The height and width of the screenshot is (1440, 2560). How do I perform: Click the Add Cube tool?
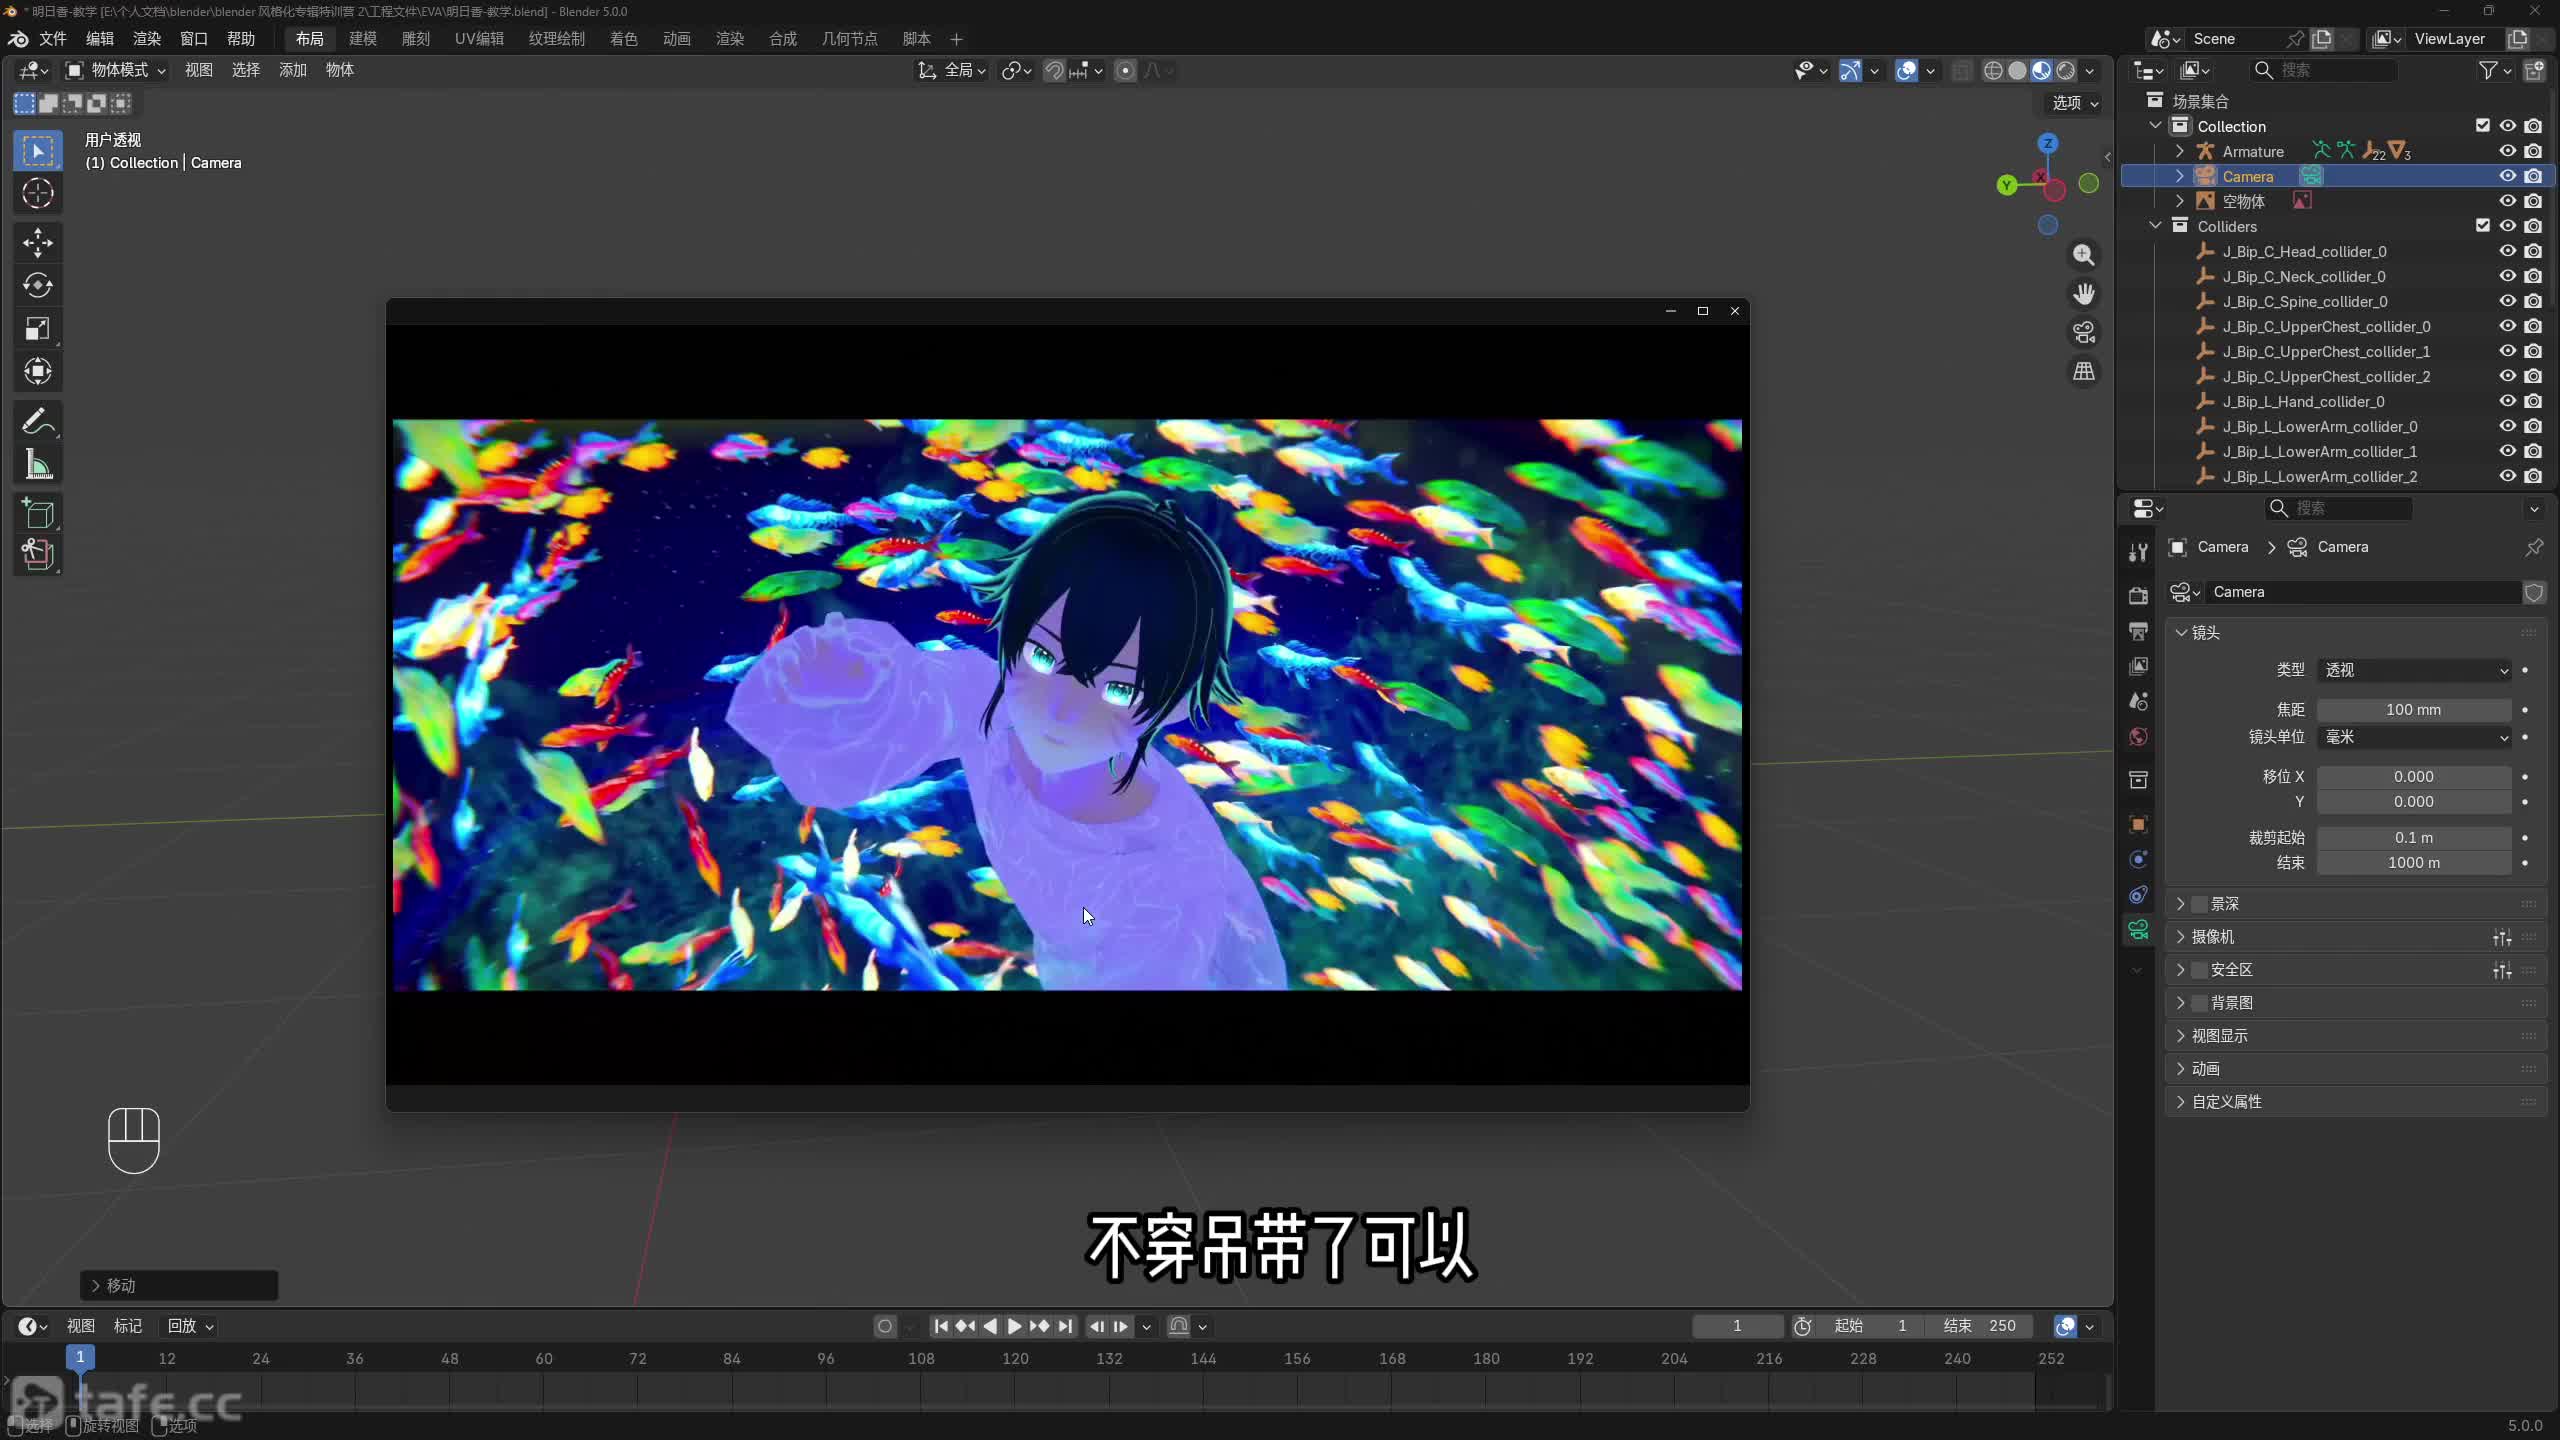tap(38, 514)
